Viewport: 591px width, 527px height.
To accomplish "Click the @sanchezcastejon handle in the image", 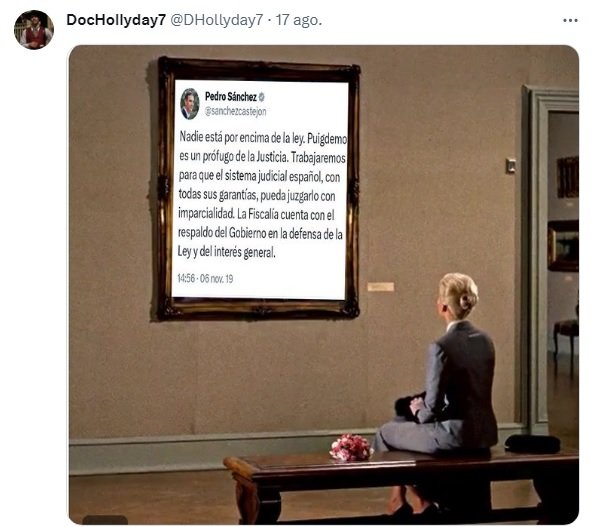I will click(x=236, y=112).
